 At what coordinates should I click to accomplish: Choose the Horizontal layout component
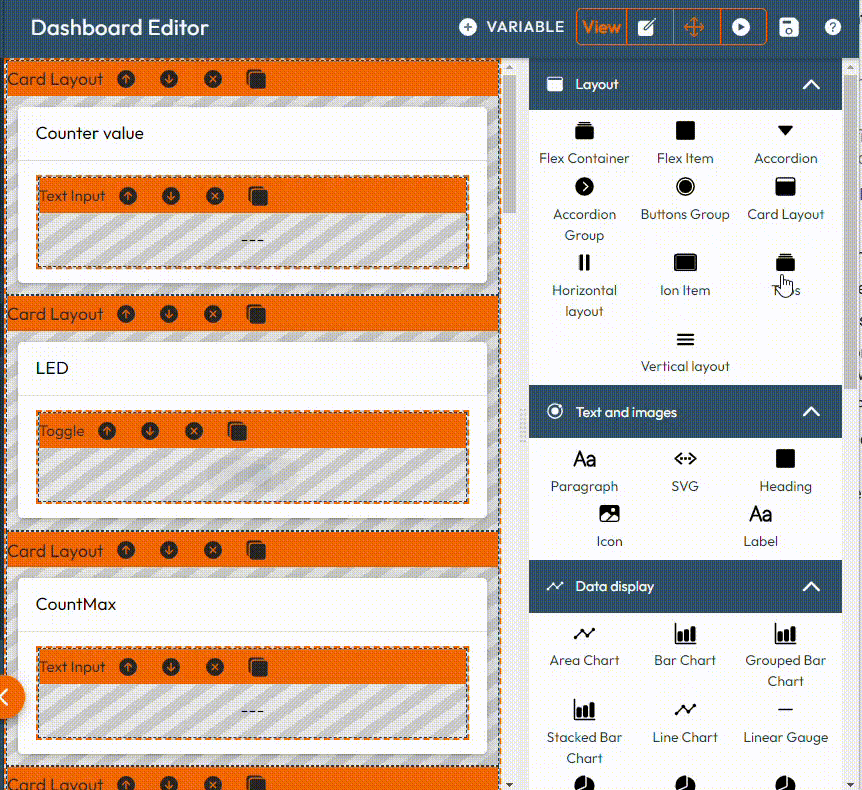click(584, 263)
